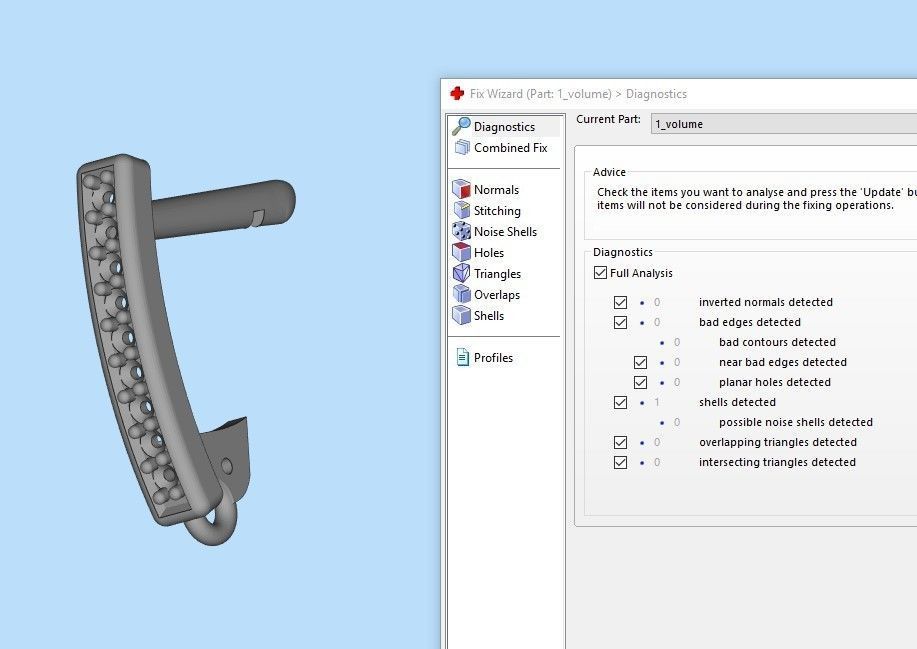Click the 'inverted normals detected' label
This screenshot has width=917, height=649.
[x=766, y=302]
